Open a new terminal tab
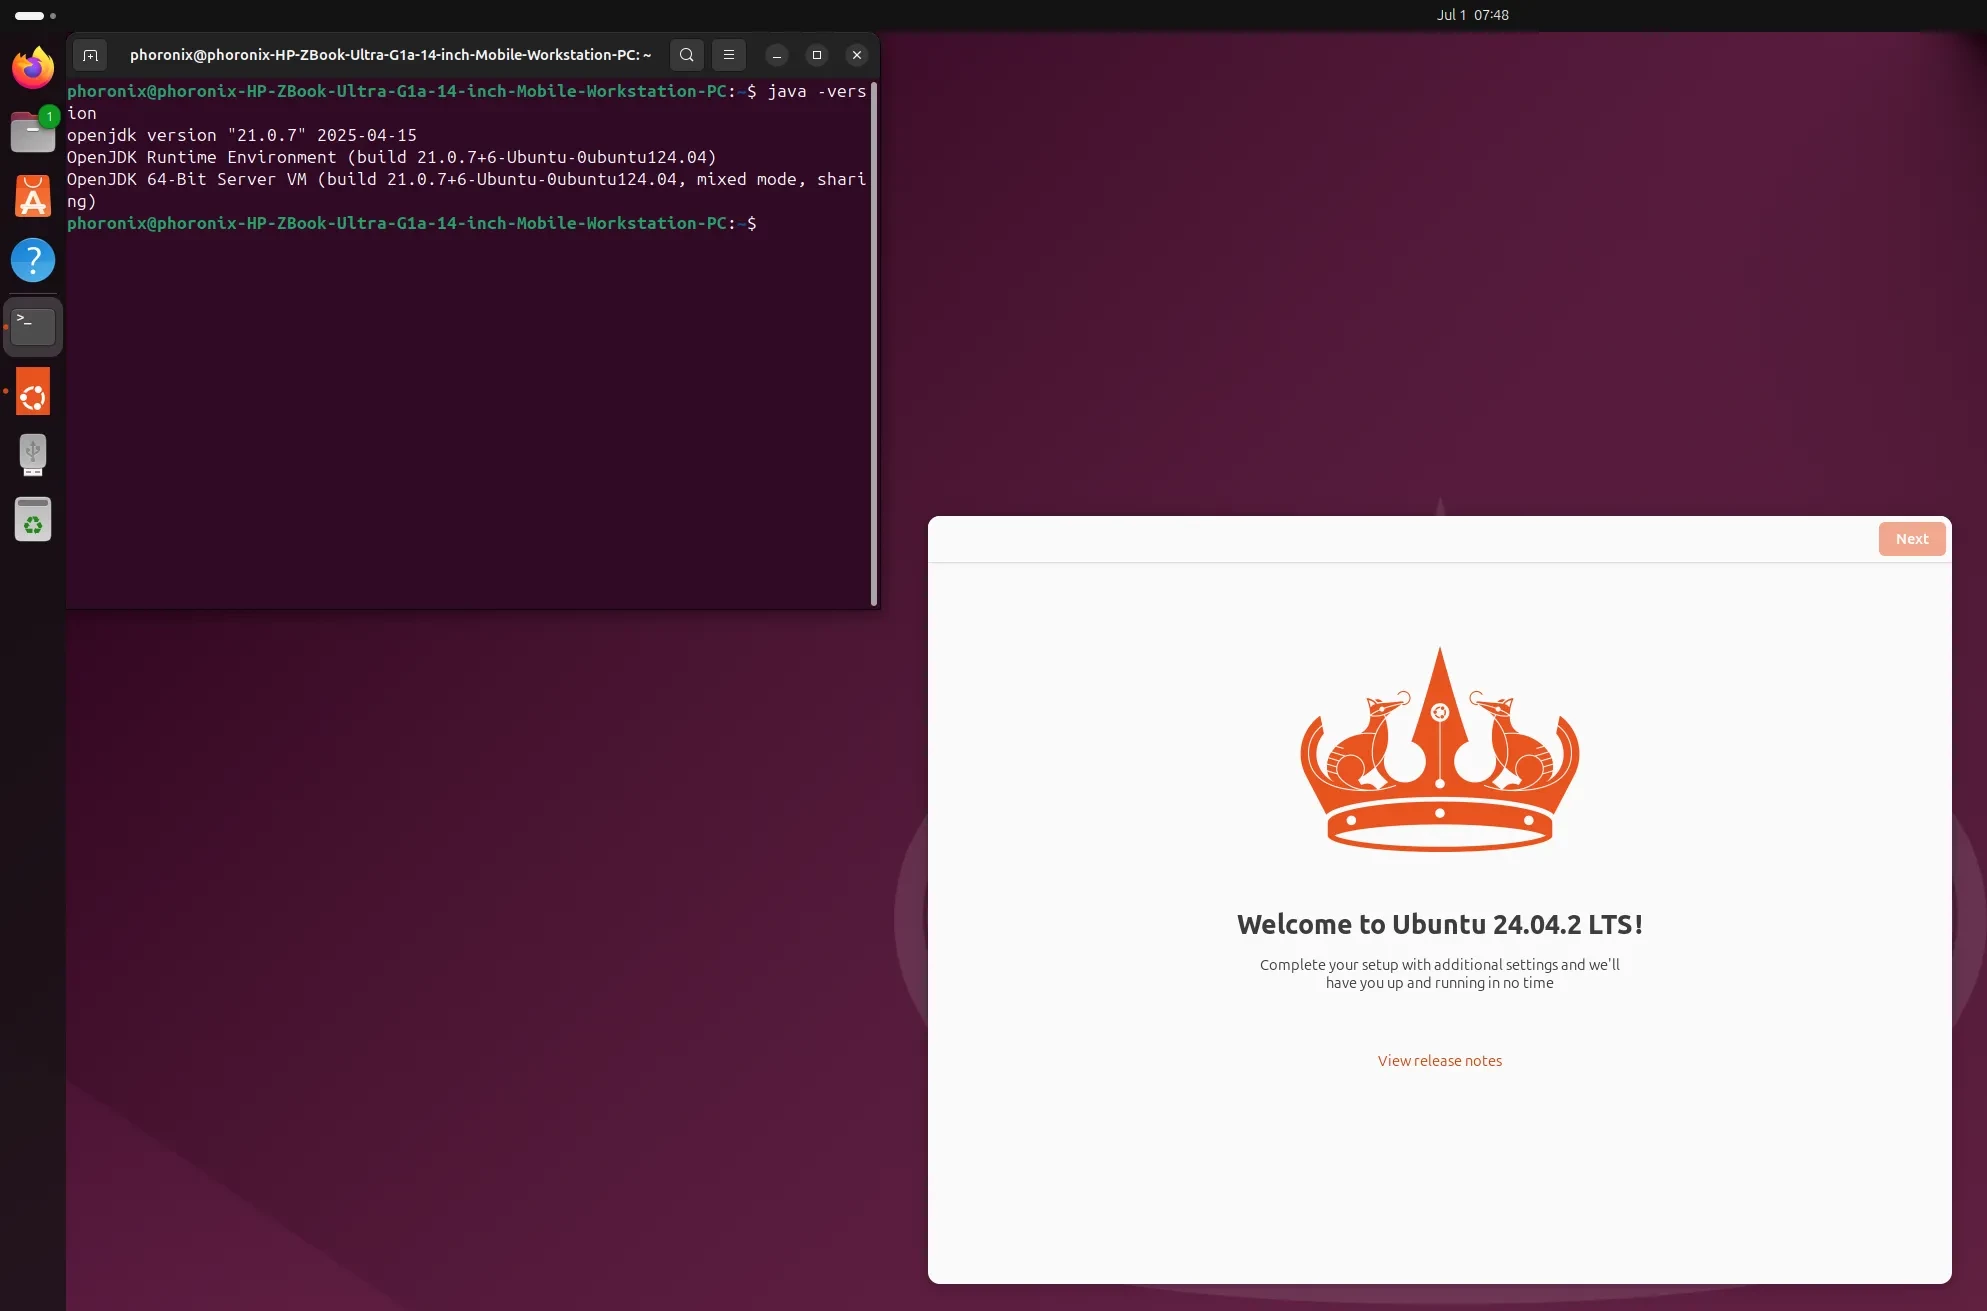Image resolution: width=1987 pixels, height=1311 pixels. click(90, 55)
